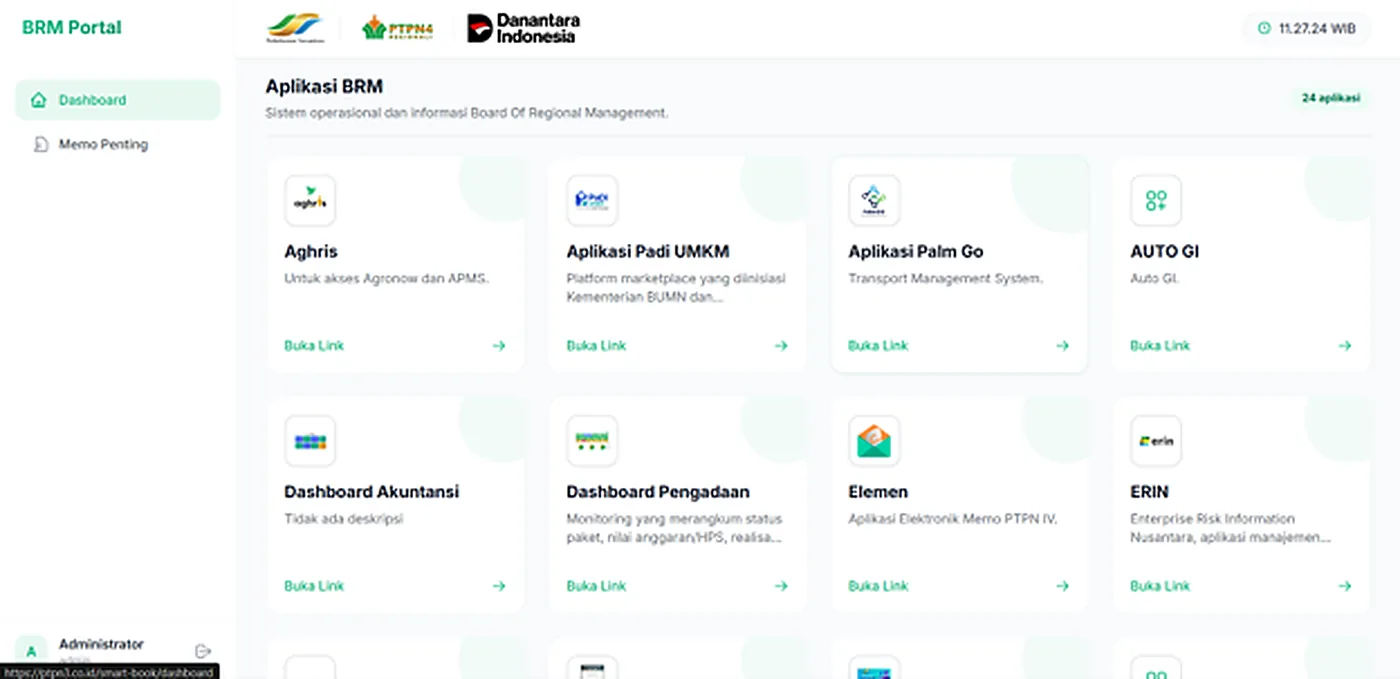
Task: Open the Dashboard sidebar item
Action: tap(118, 100)
